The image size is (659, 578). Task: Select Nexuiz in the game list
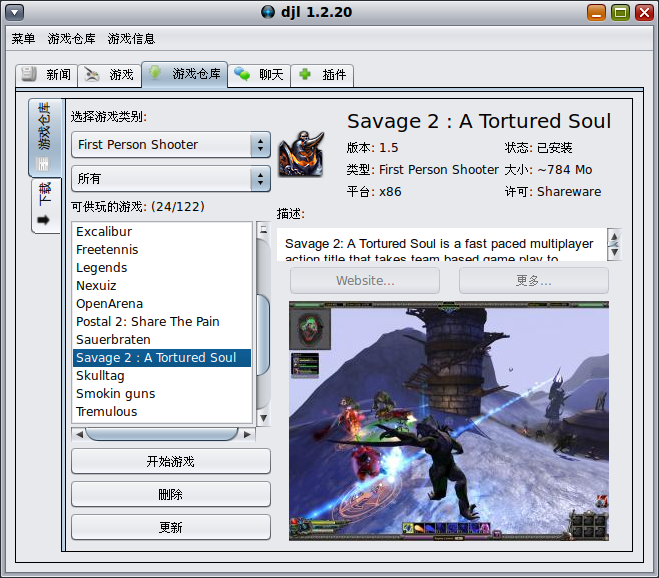(x=162, y=286)
